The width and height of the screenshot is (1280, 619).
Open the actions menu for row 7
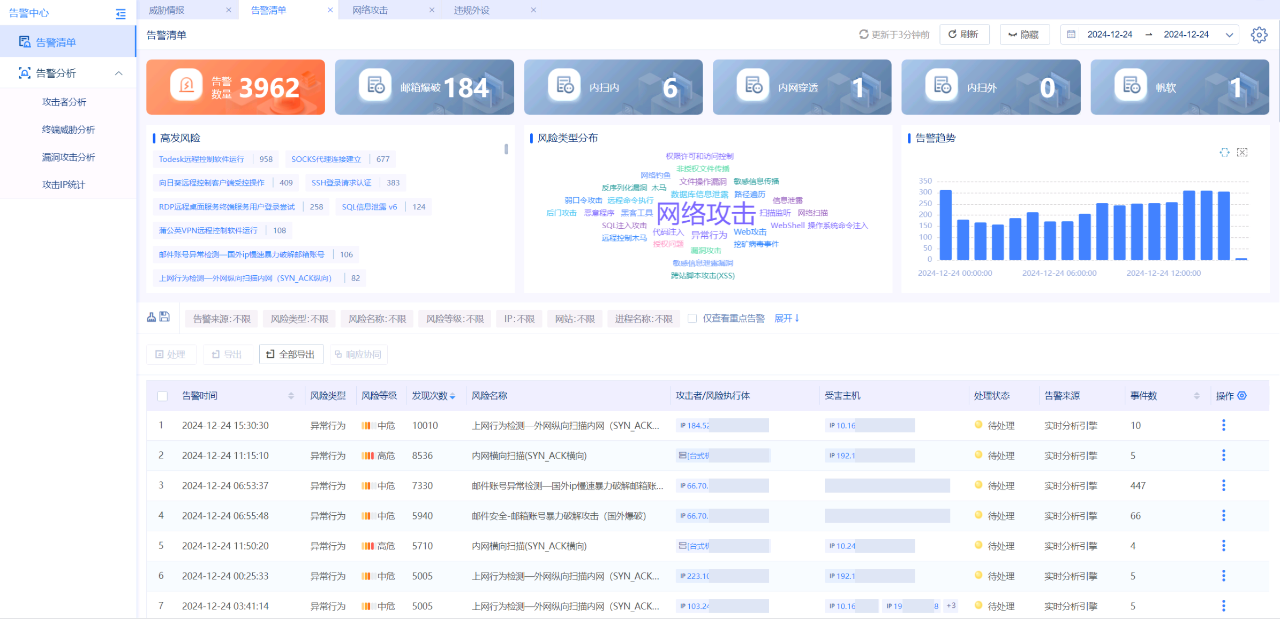tap(1223, 606)
